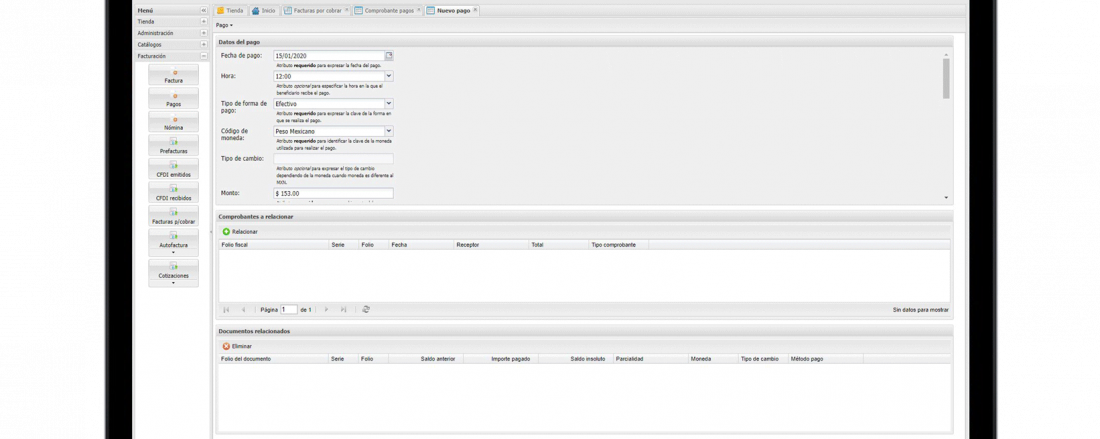Open the Pagos module button

173,100
